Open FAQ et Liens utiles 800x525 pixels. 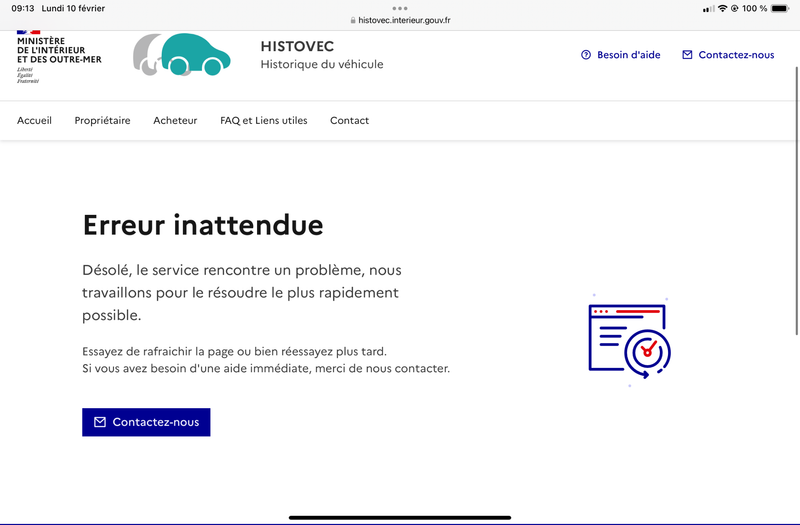(x=264, y=120)
